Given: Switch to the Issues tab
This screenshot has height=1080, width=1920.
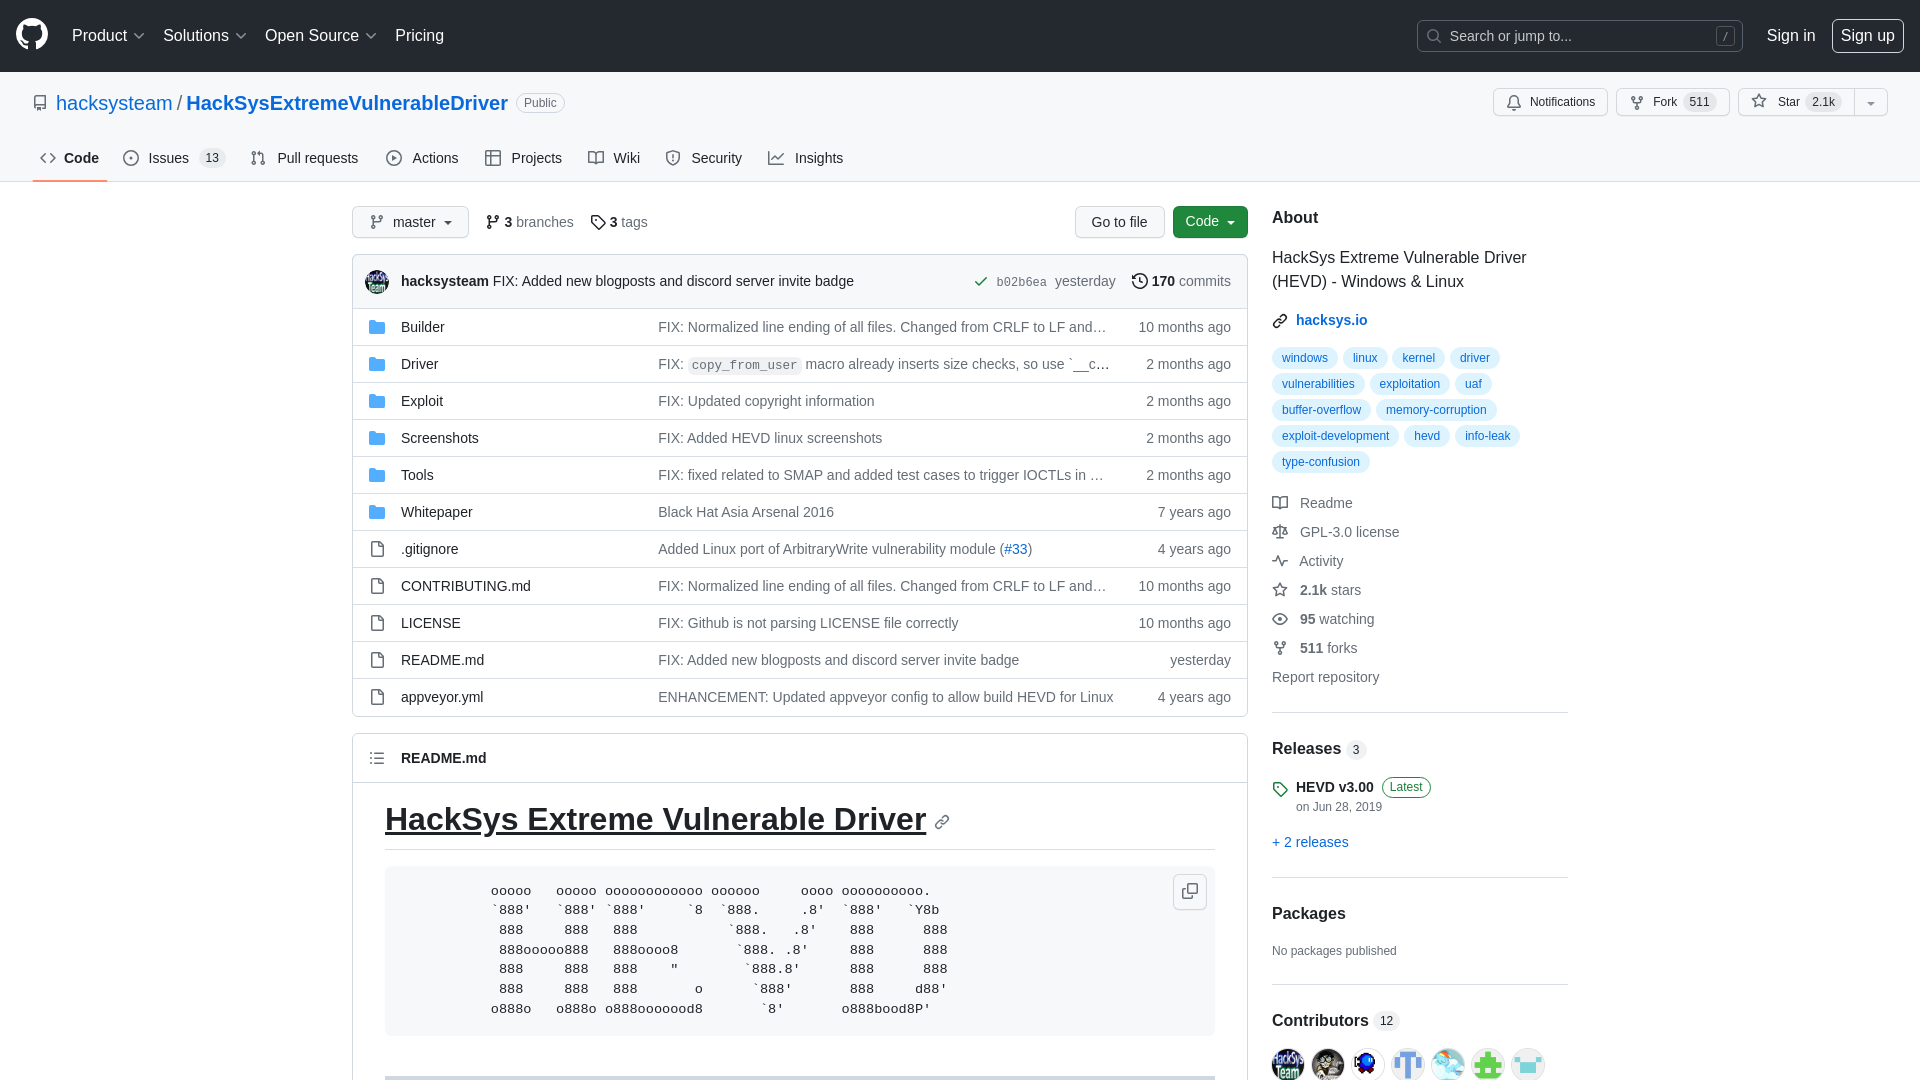Looking at the screenshot, I should click(174, 158).
